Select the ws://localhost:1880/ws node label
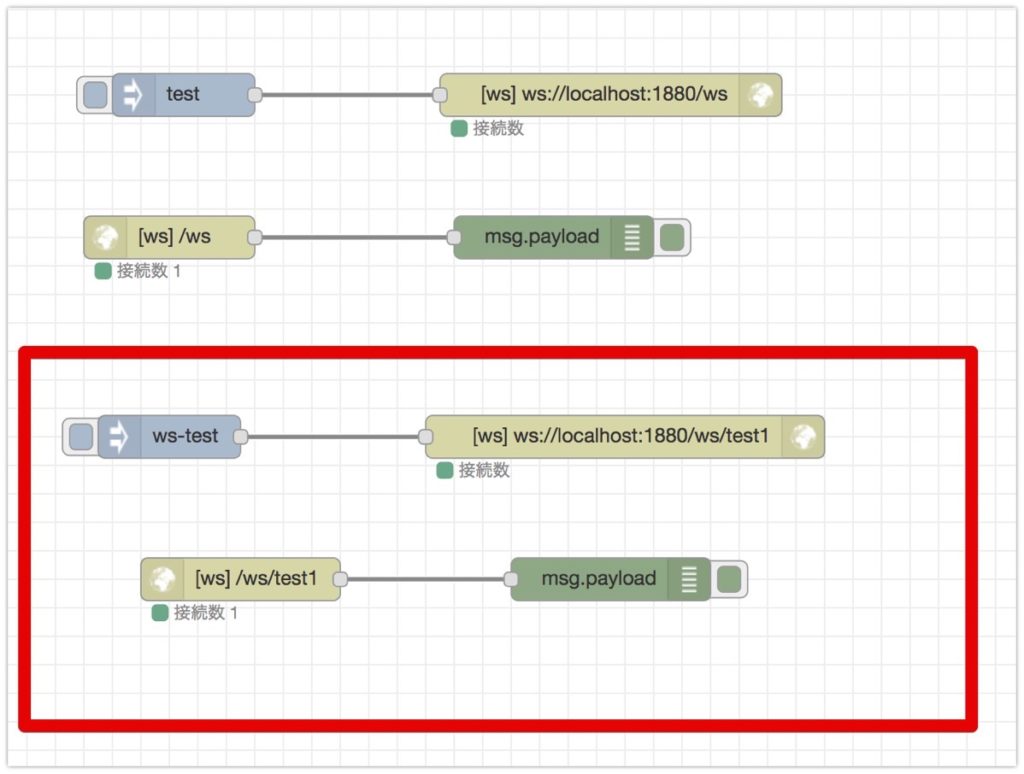 pyautogui.click(x=603, y=95)
